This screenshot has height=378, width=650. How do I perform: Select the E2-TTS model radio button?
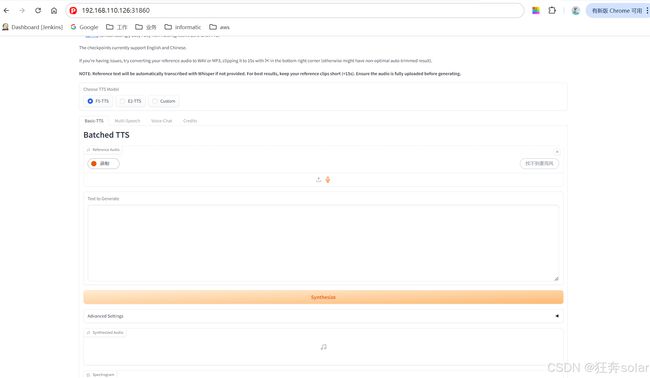[122, 101]
